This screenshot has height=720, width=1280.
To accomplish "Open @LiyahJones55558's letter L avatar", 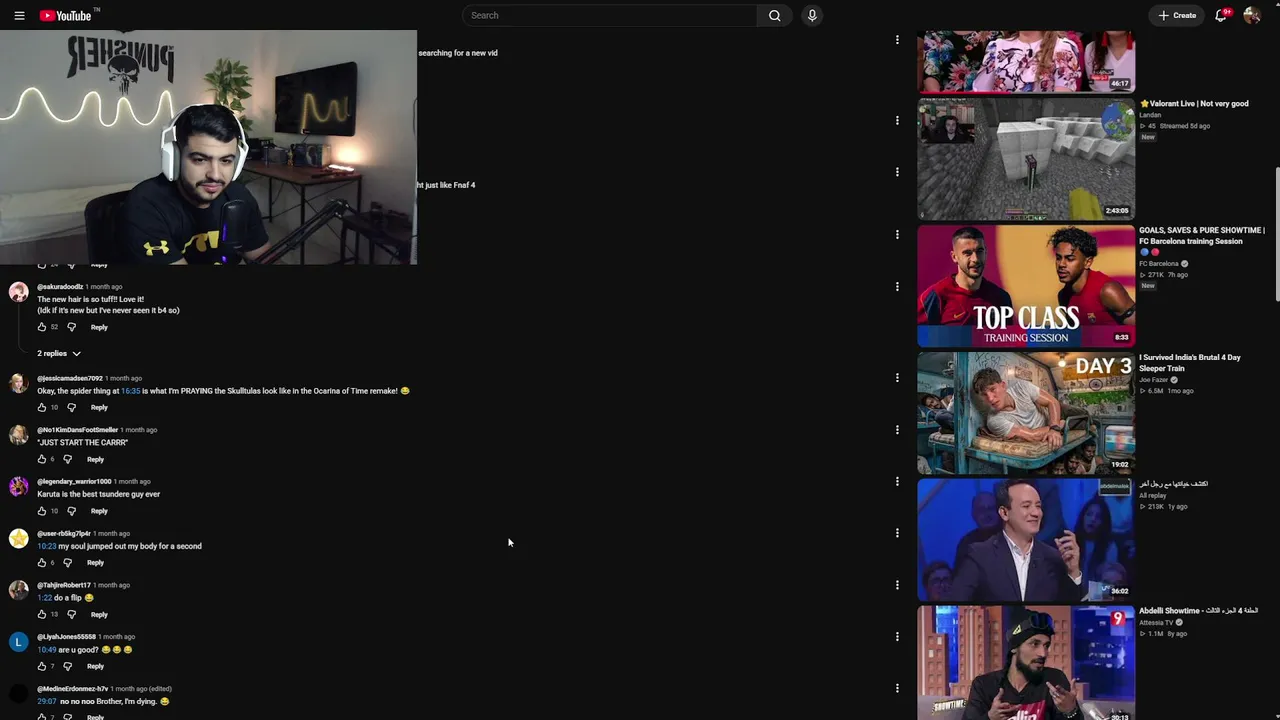I will 18,642.
